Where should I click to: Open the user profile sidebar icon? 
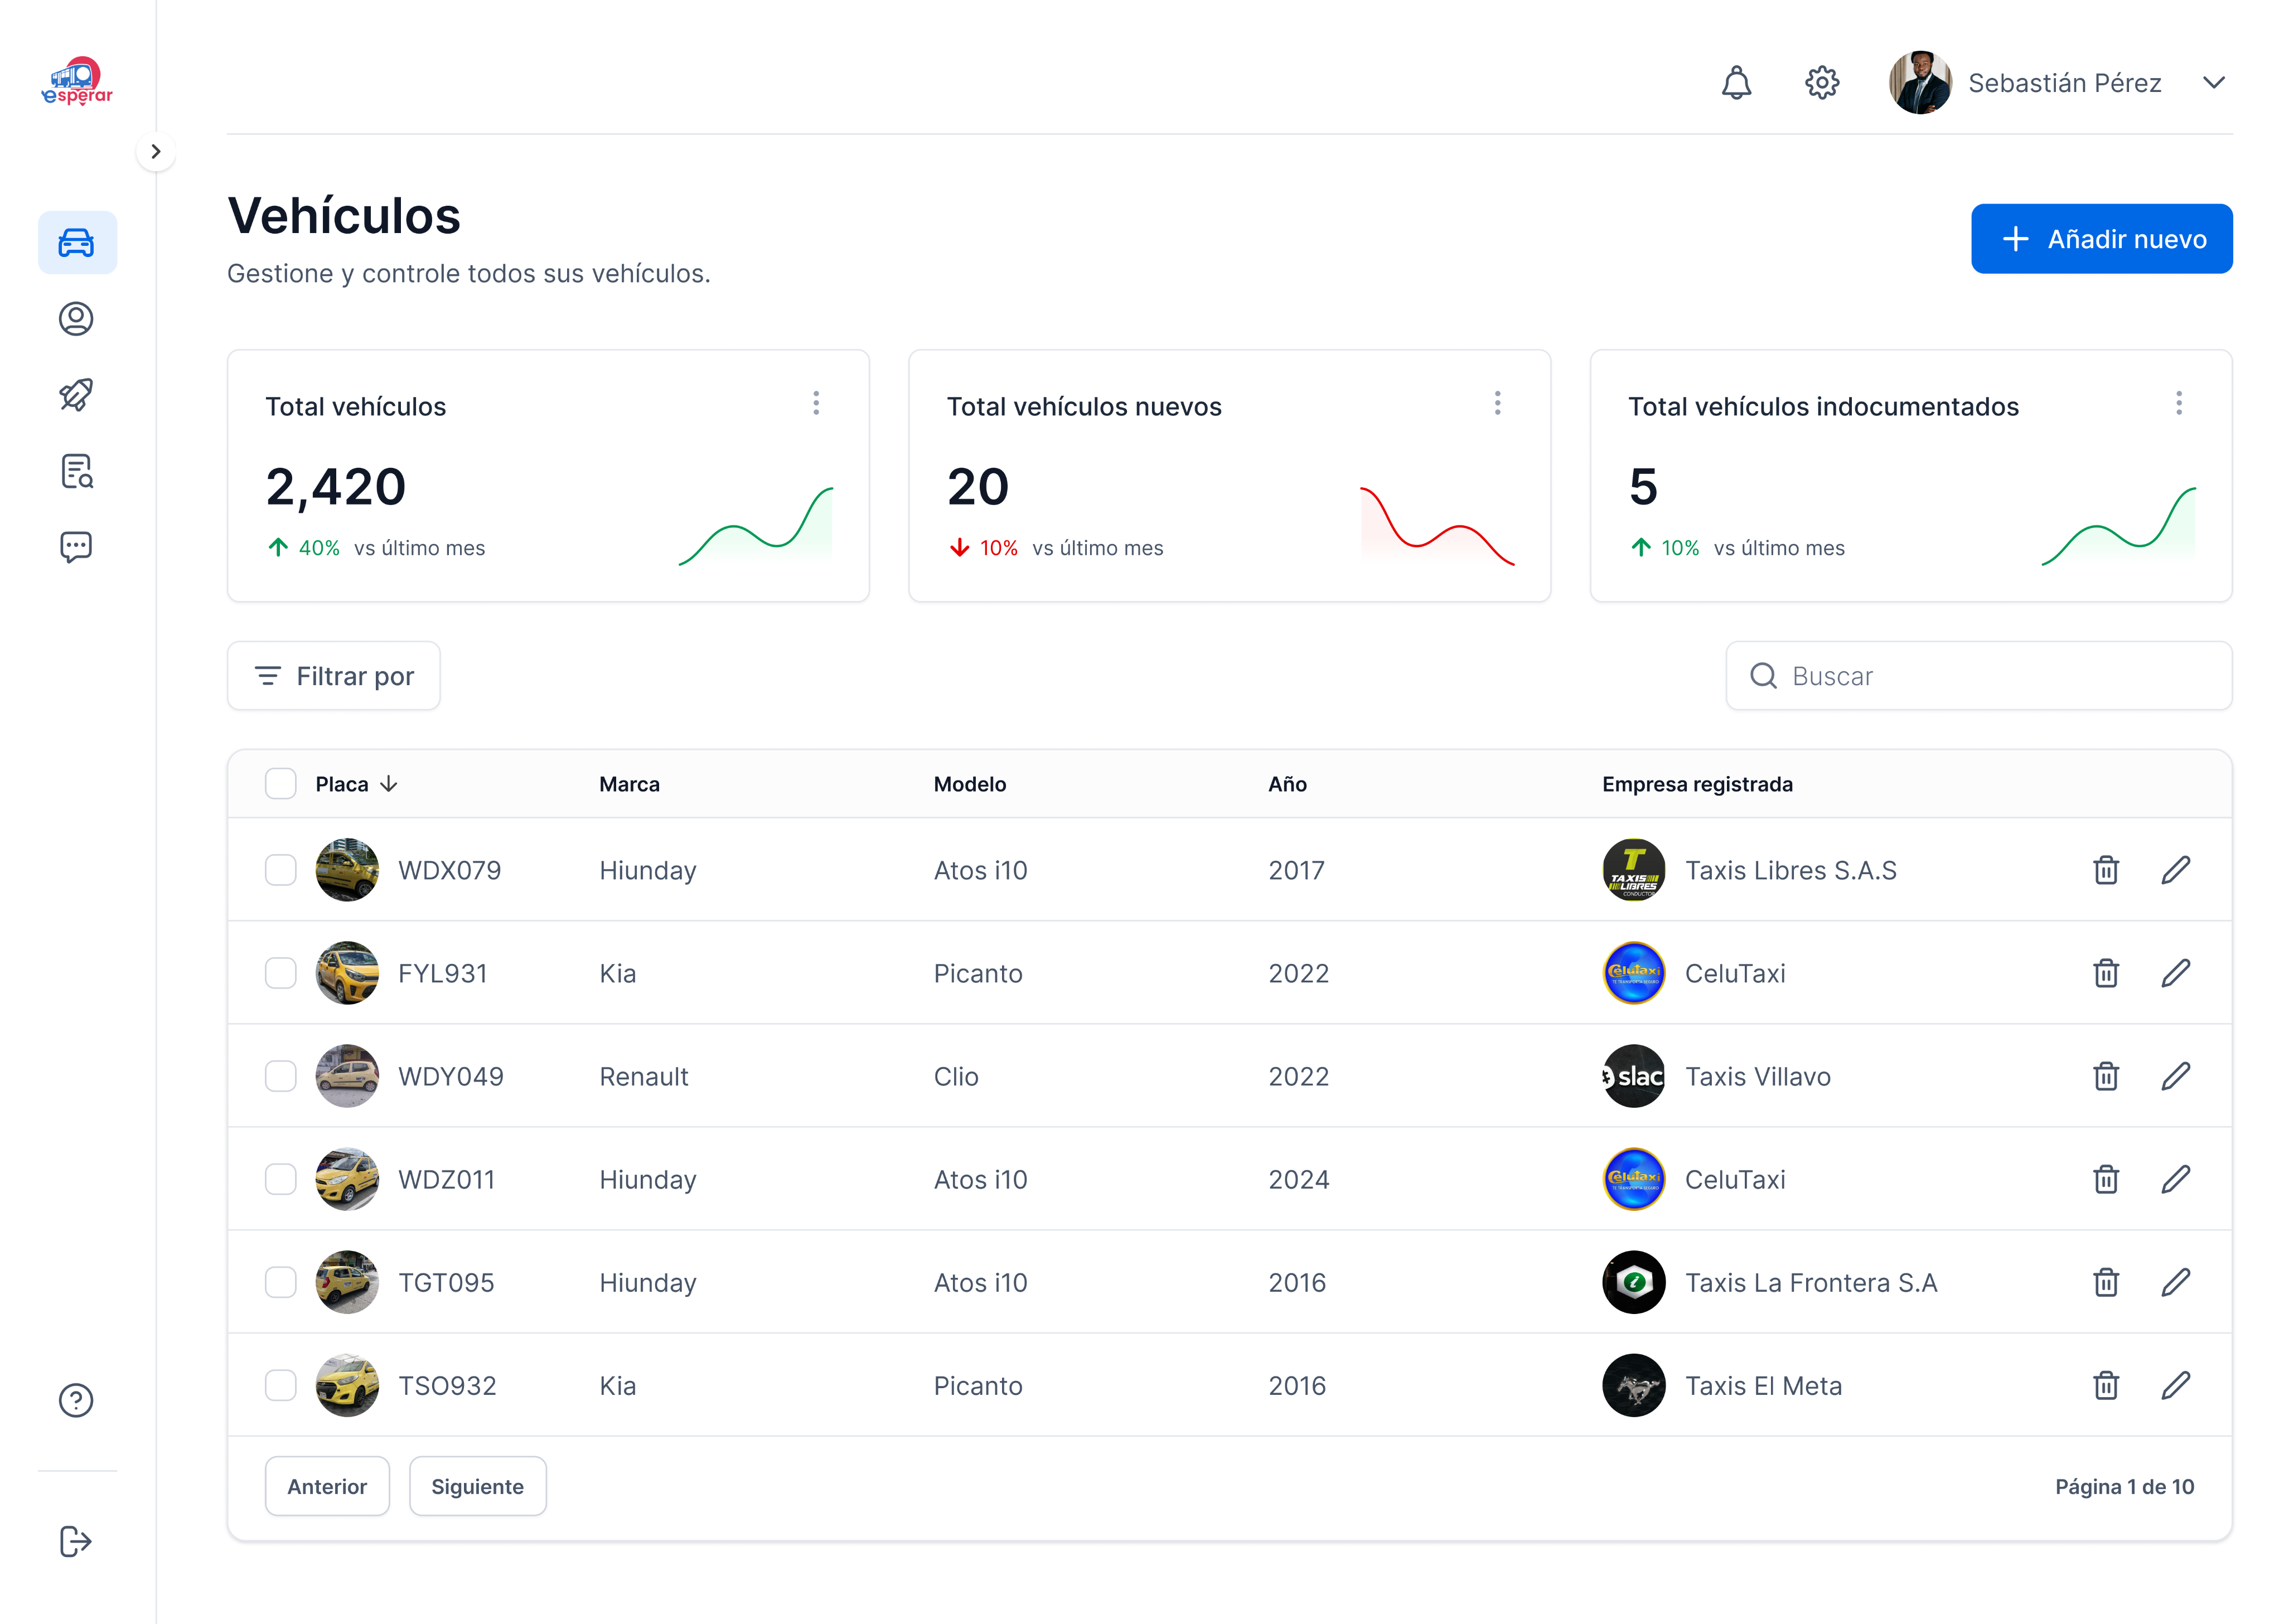coord(76,319)
